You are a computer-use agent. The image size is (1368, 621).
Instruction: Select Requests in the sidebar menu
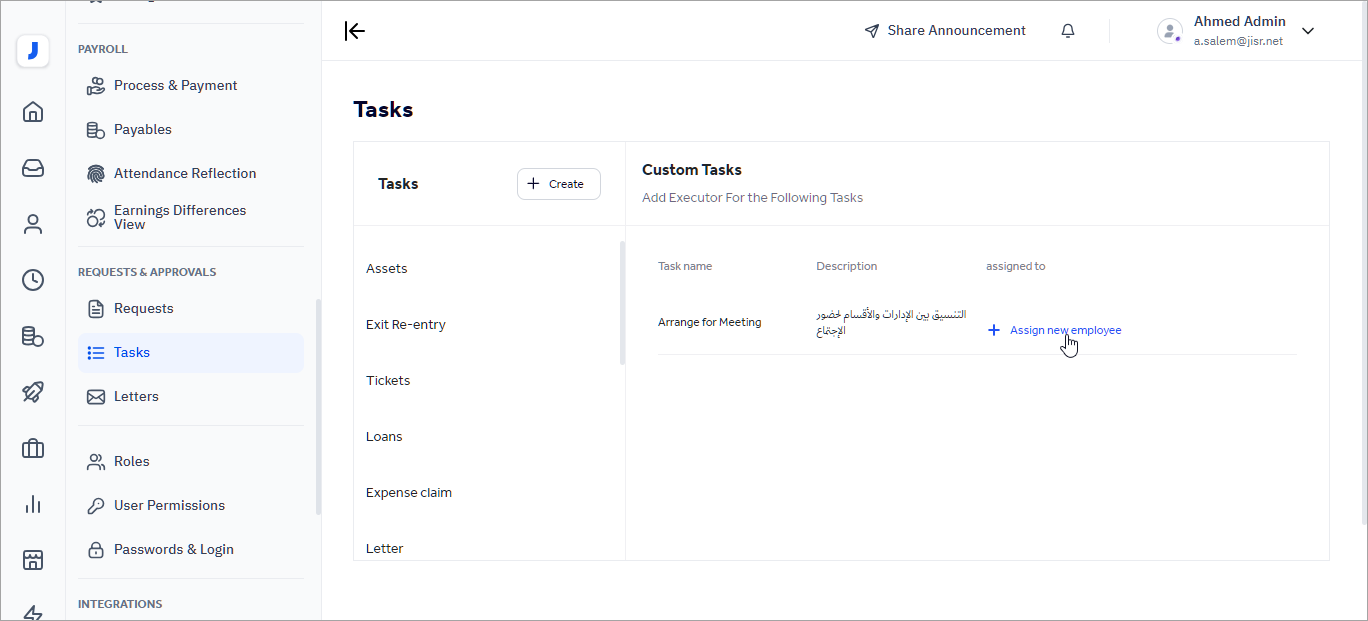click(x=143, y=308)
